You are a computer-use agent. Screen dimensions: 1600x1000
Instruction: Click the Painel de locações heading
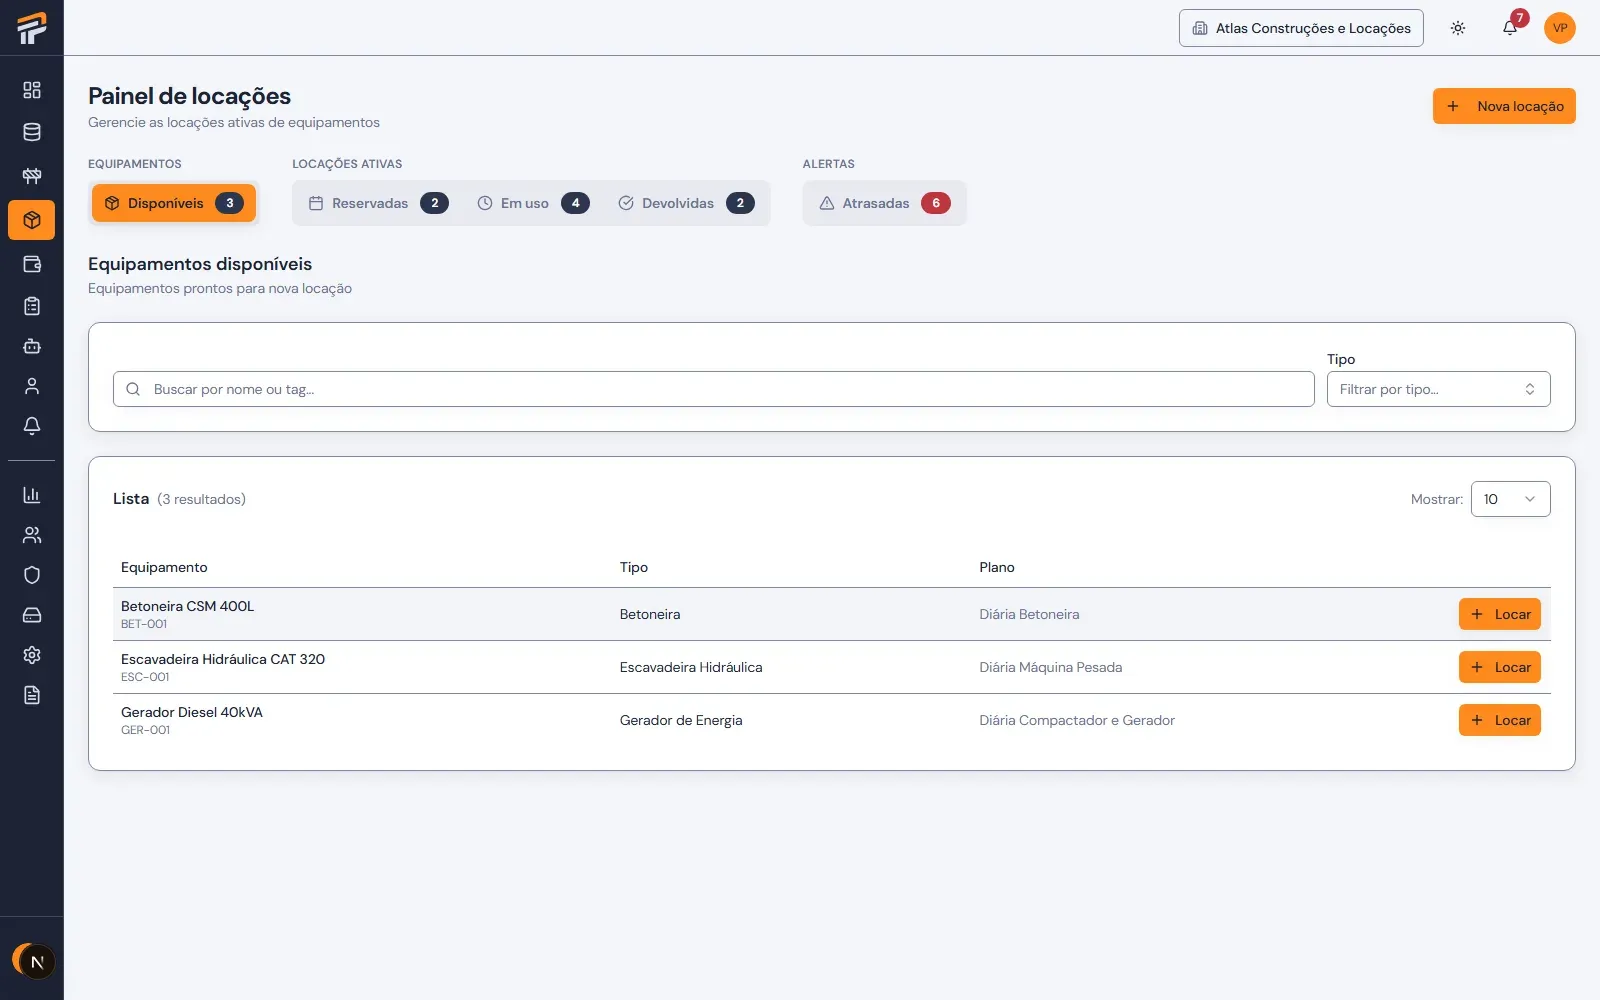tap(189, 96)
